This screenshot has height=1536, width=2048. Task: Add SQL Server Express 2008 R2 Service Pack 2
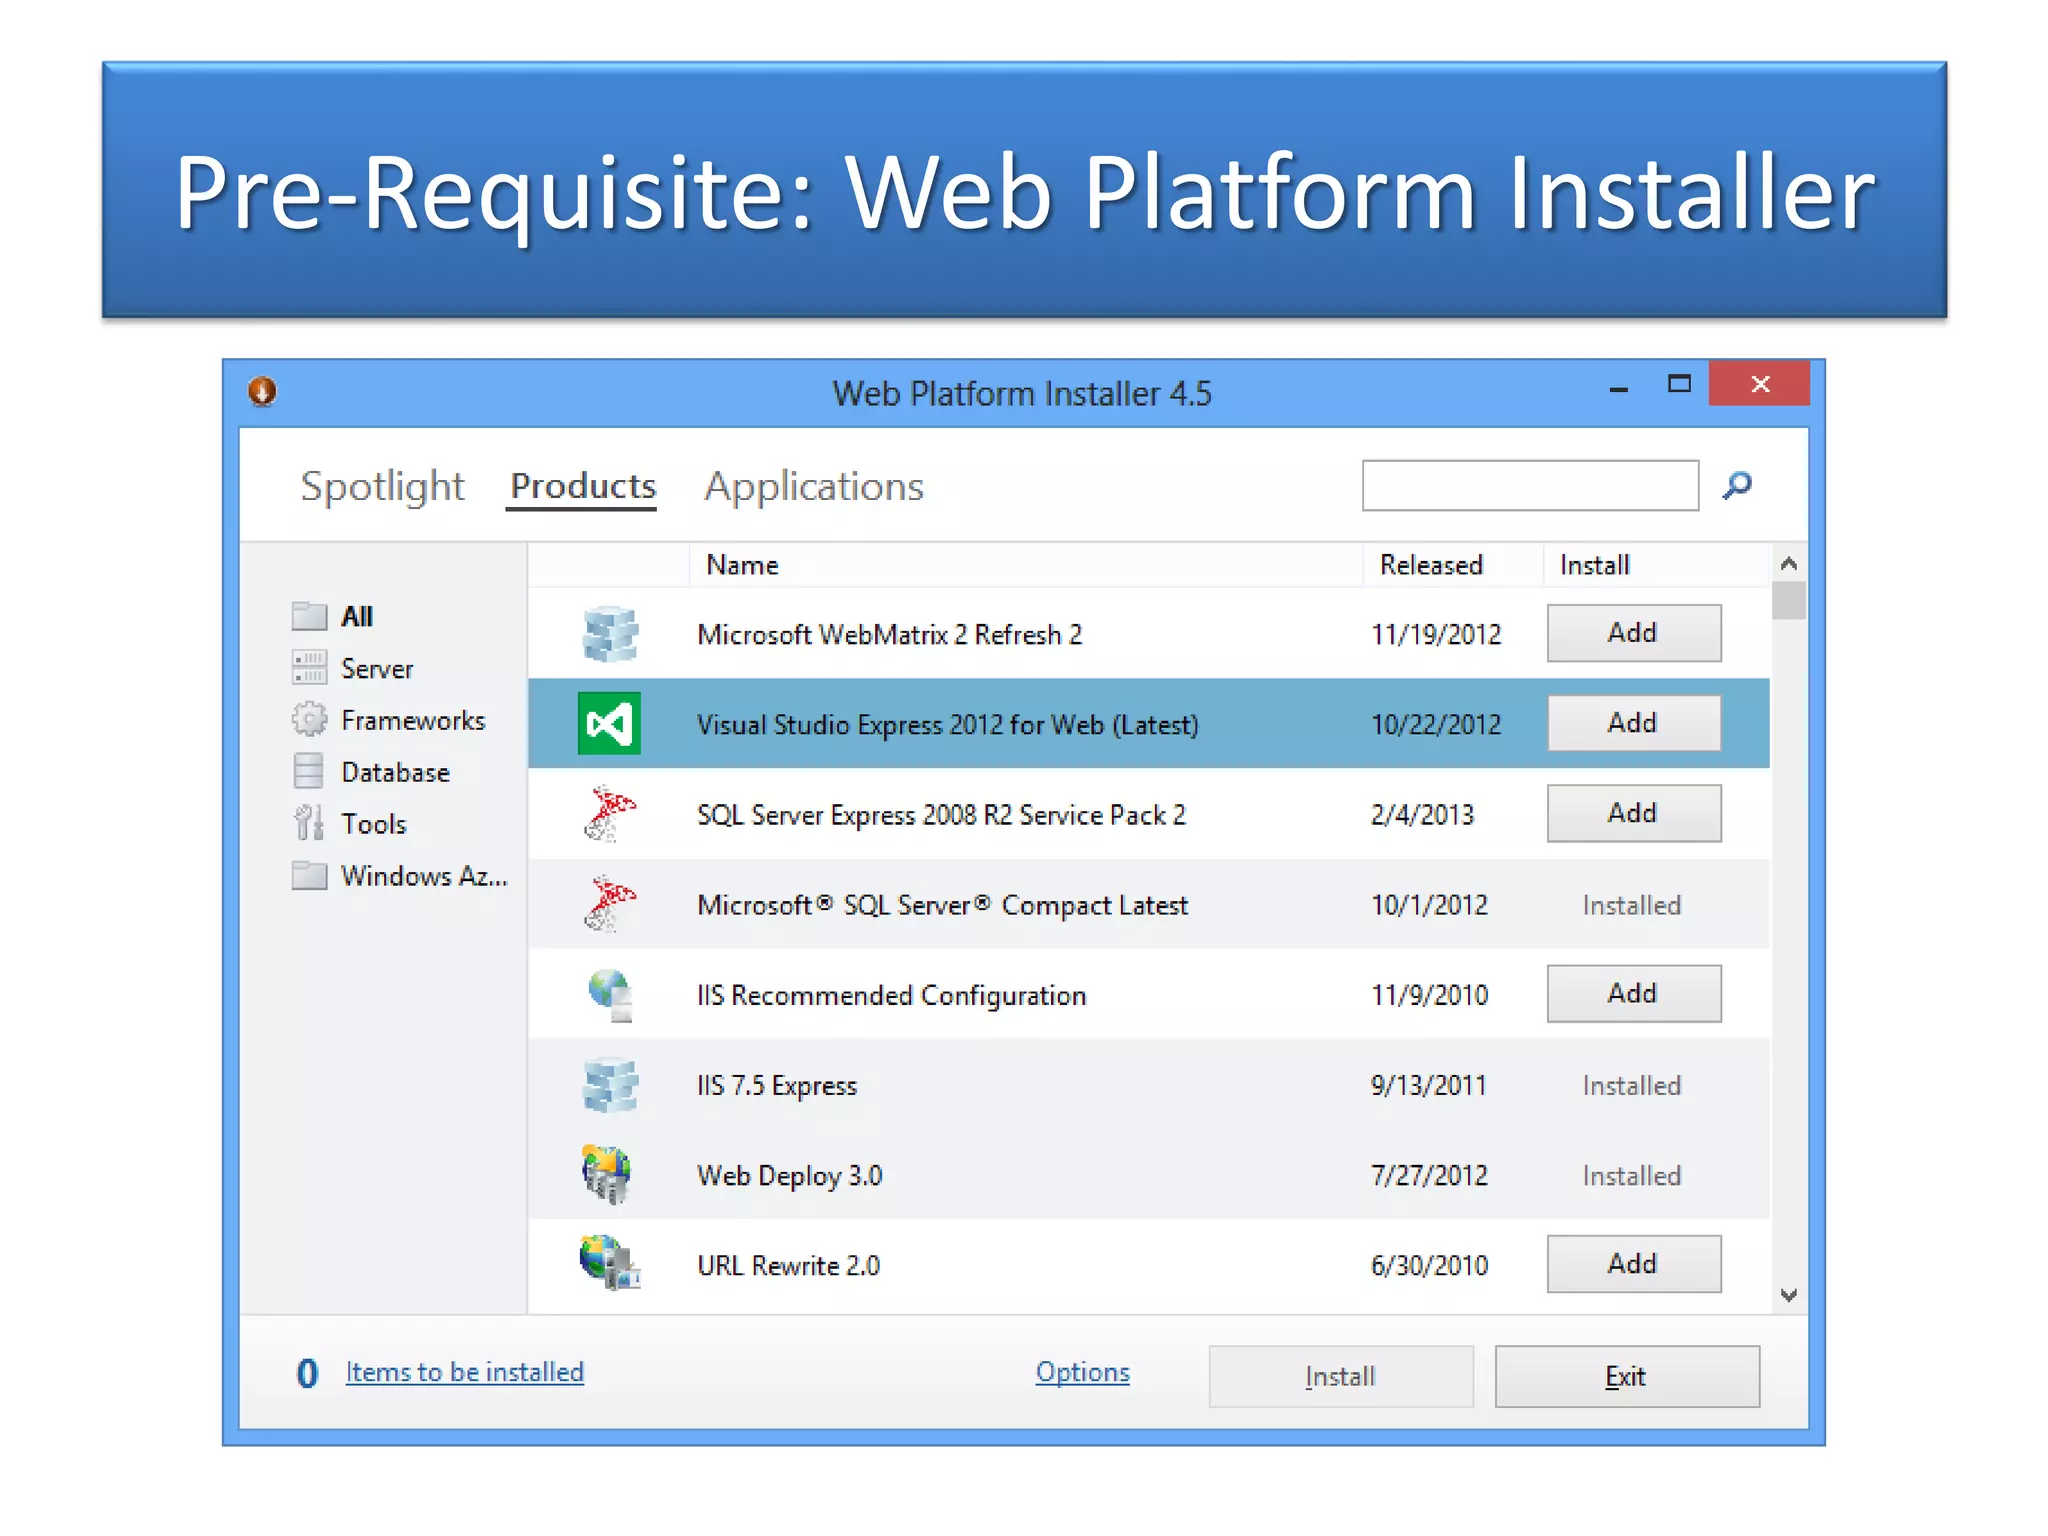tap(1633, 813)
